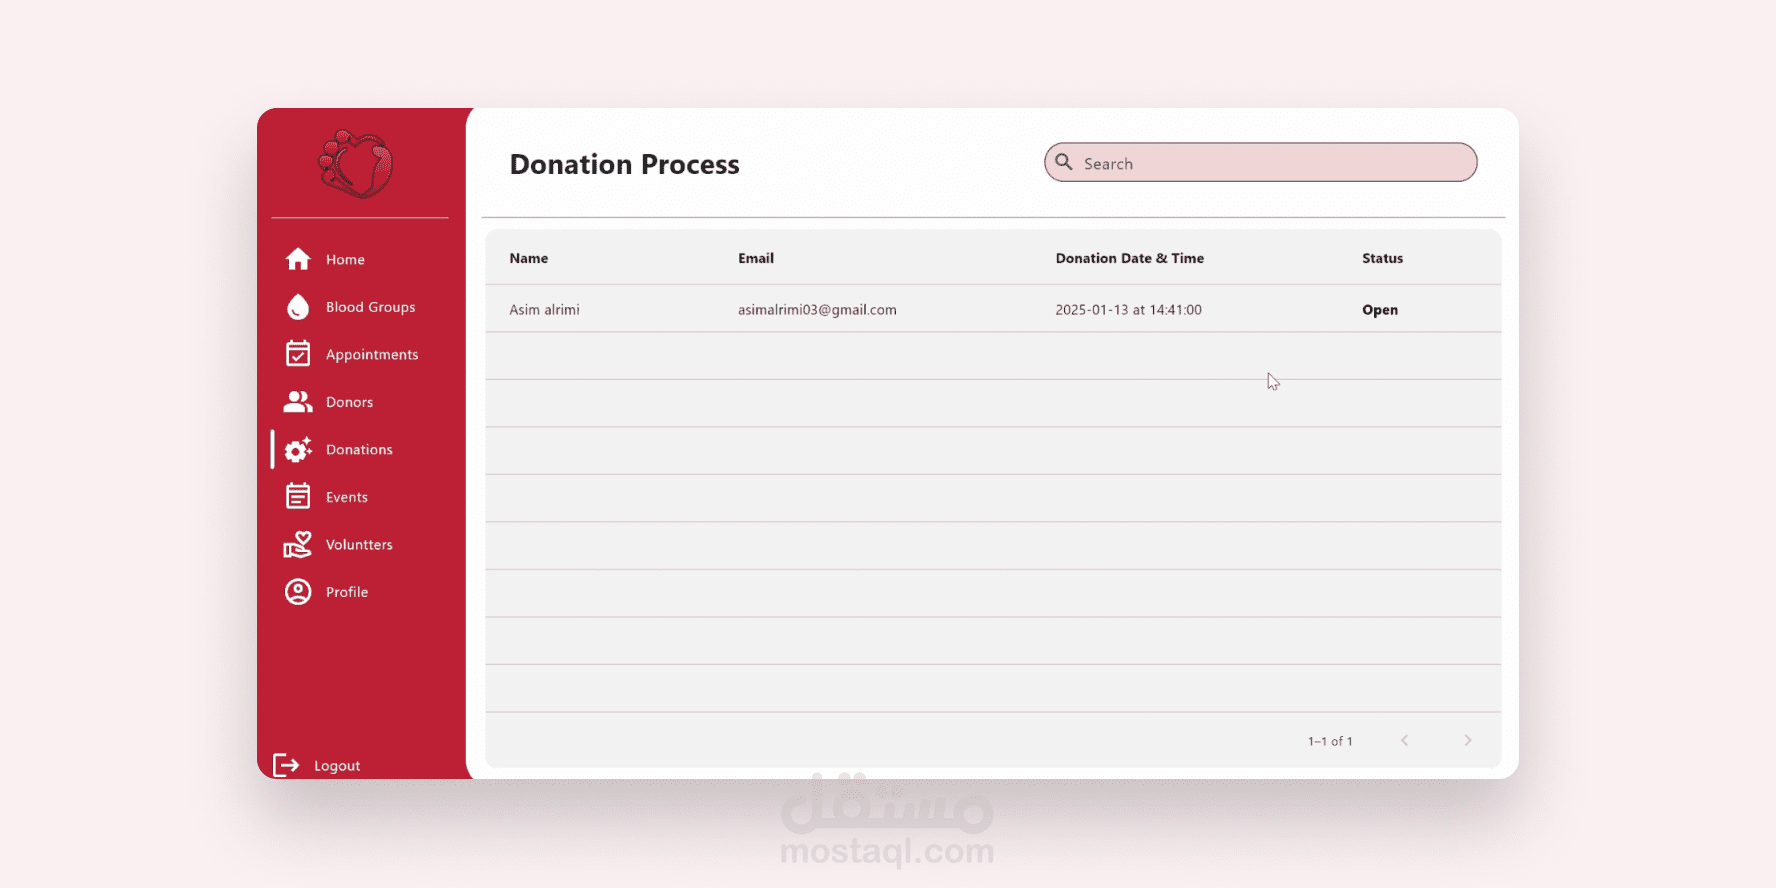The height and width of the screenshot is (888, 1776).
Task: Open the Profile user-circle icon
Action: pos(298,592)
